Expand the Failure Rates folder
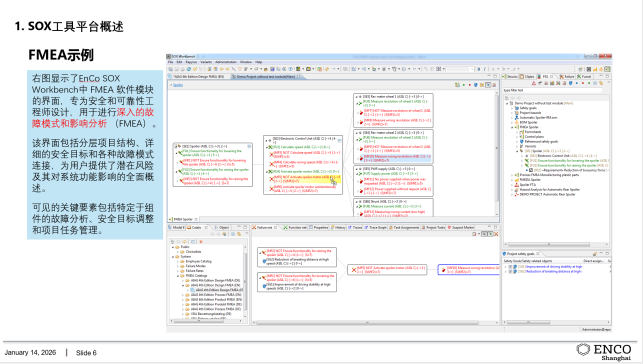 pyautogui.click(x=178, y=271)
